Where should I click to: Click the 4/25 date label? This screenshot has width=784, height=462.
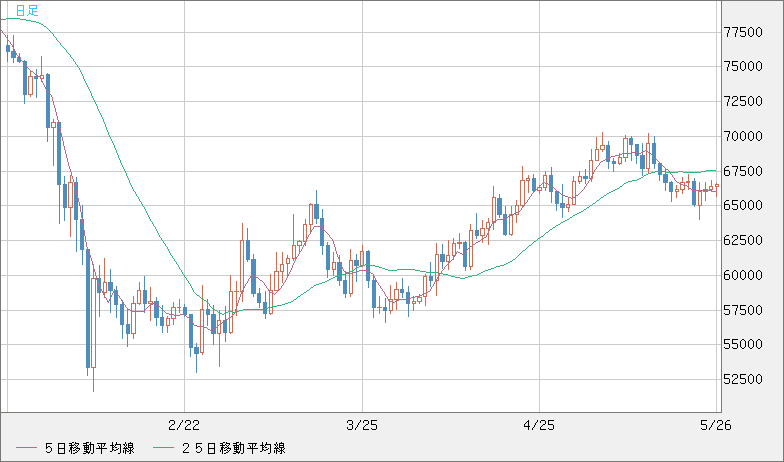(x=539, y=426)
